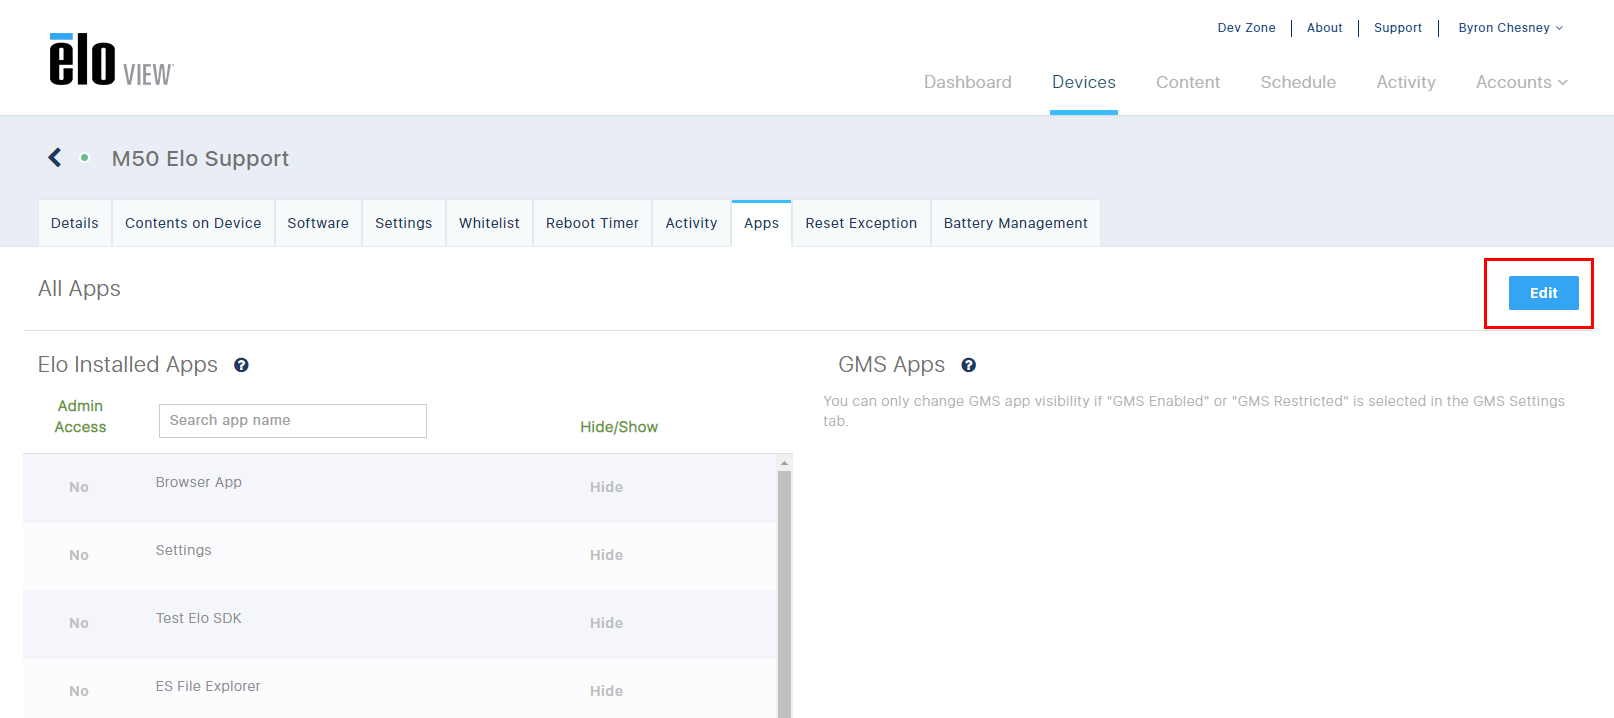Open the Dev Zone link
The image size is (1614, 718).
point(1246,28)
